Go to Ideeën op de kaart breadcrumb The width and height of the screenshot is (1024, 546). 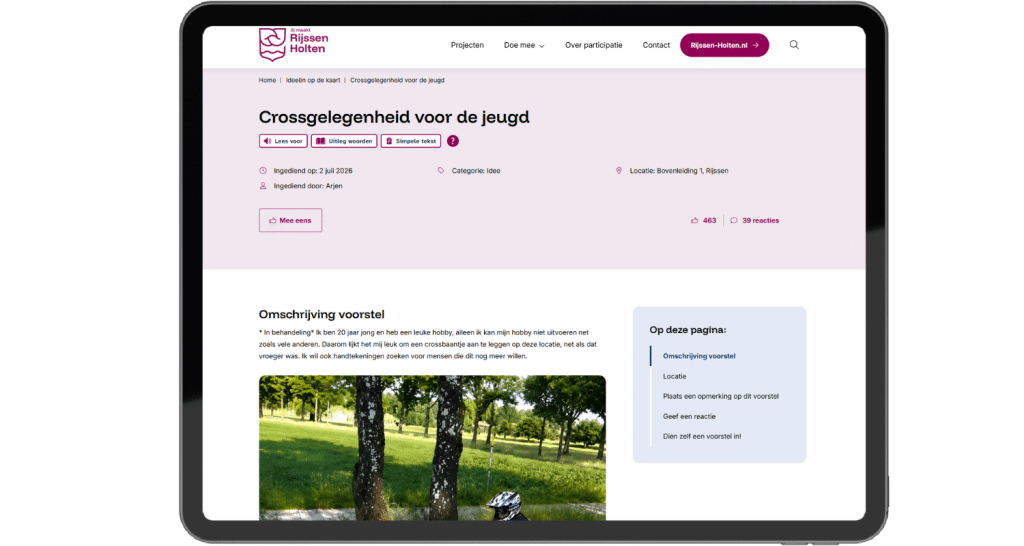click(x=313, y=80)
